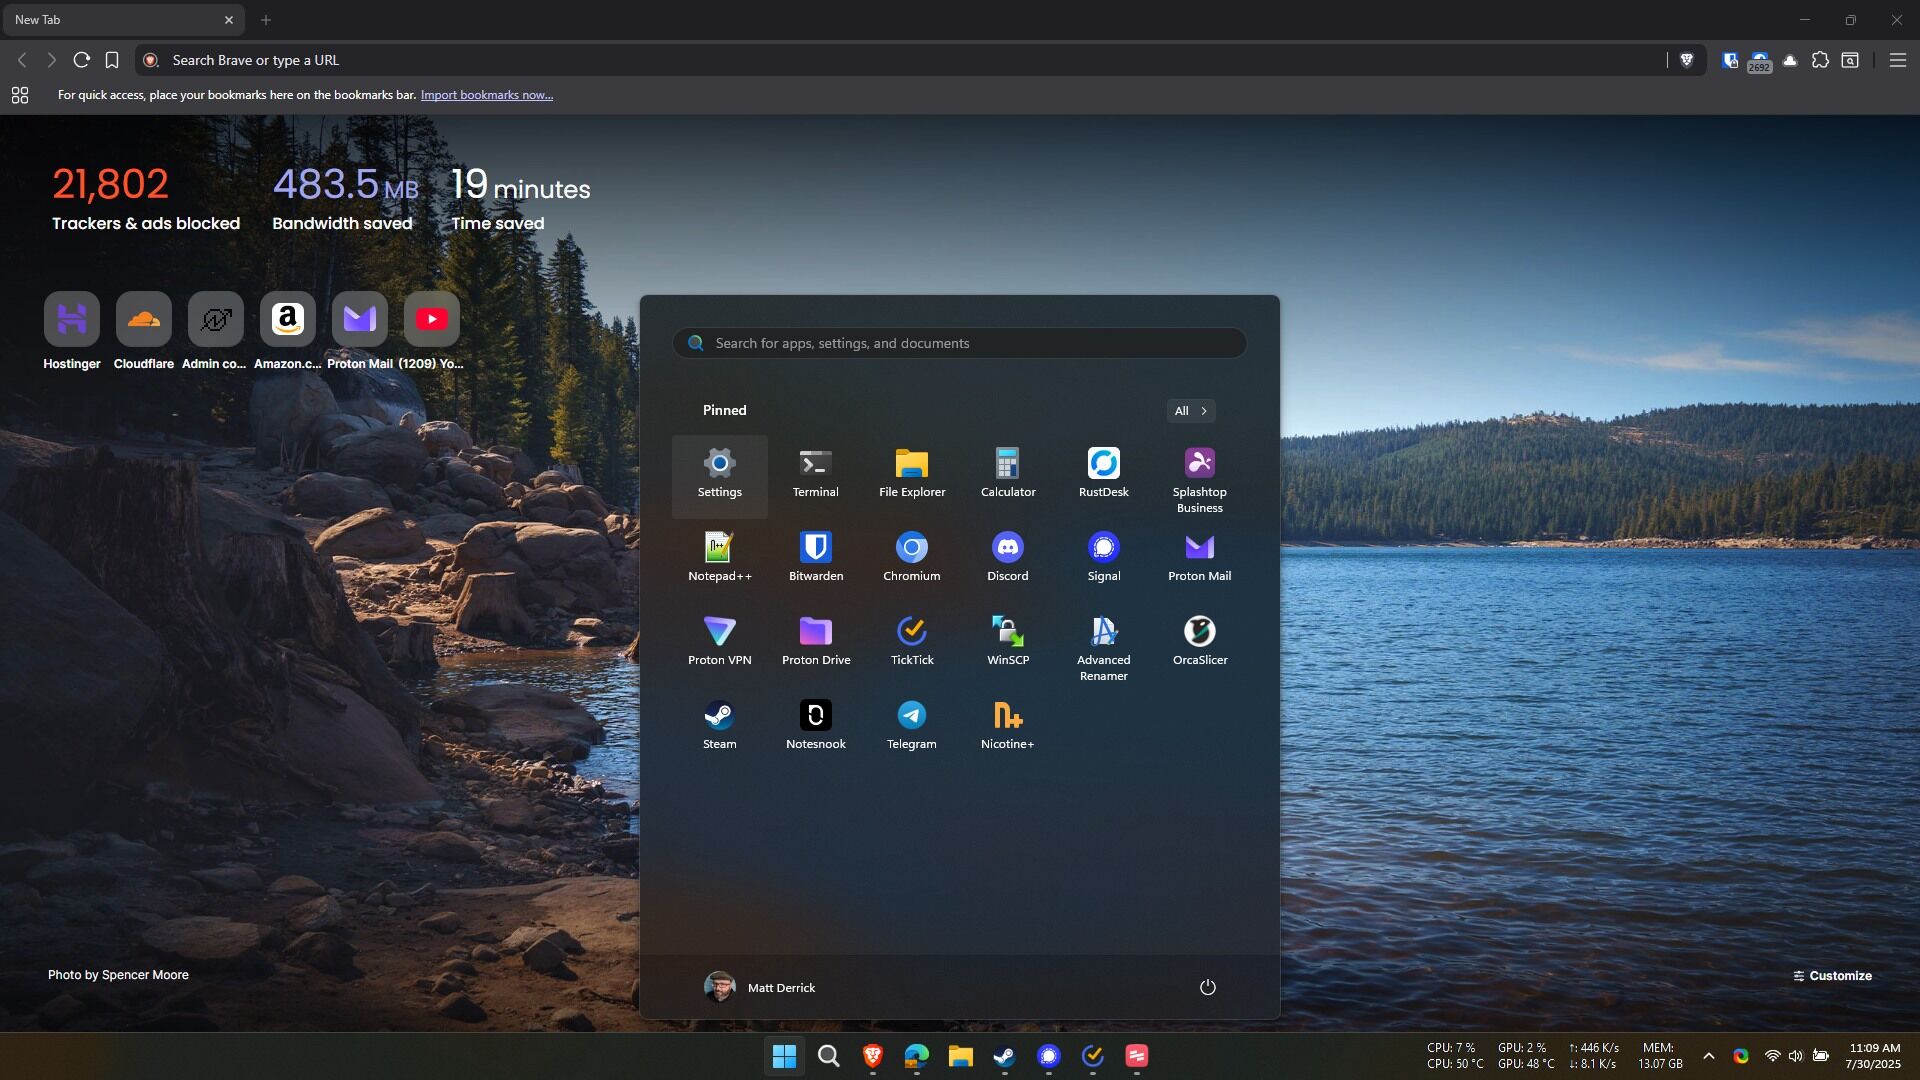The width and height of the screenshot is (1920, 1080).
Task: Open Proton VPN pinned app
Action: click(x=719, y=640)
